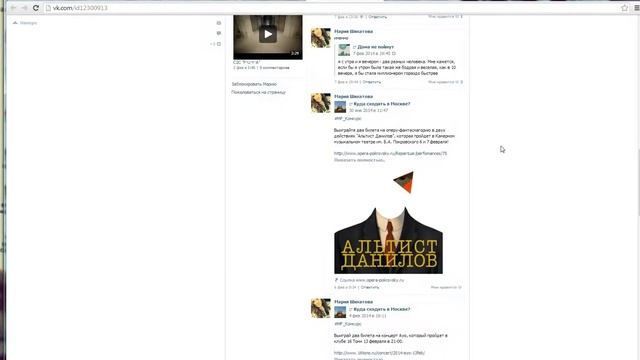Viewport: 640px width, 360px height.
Task: Open the Альтист Данилов poster image
Action: pos(388,222)
